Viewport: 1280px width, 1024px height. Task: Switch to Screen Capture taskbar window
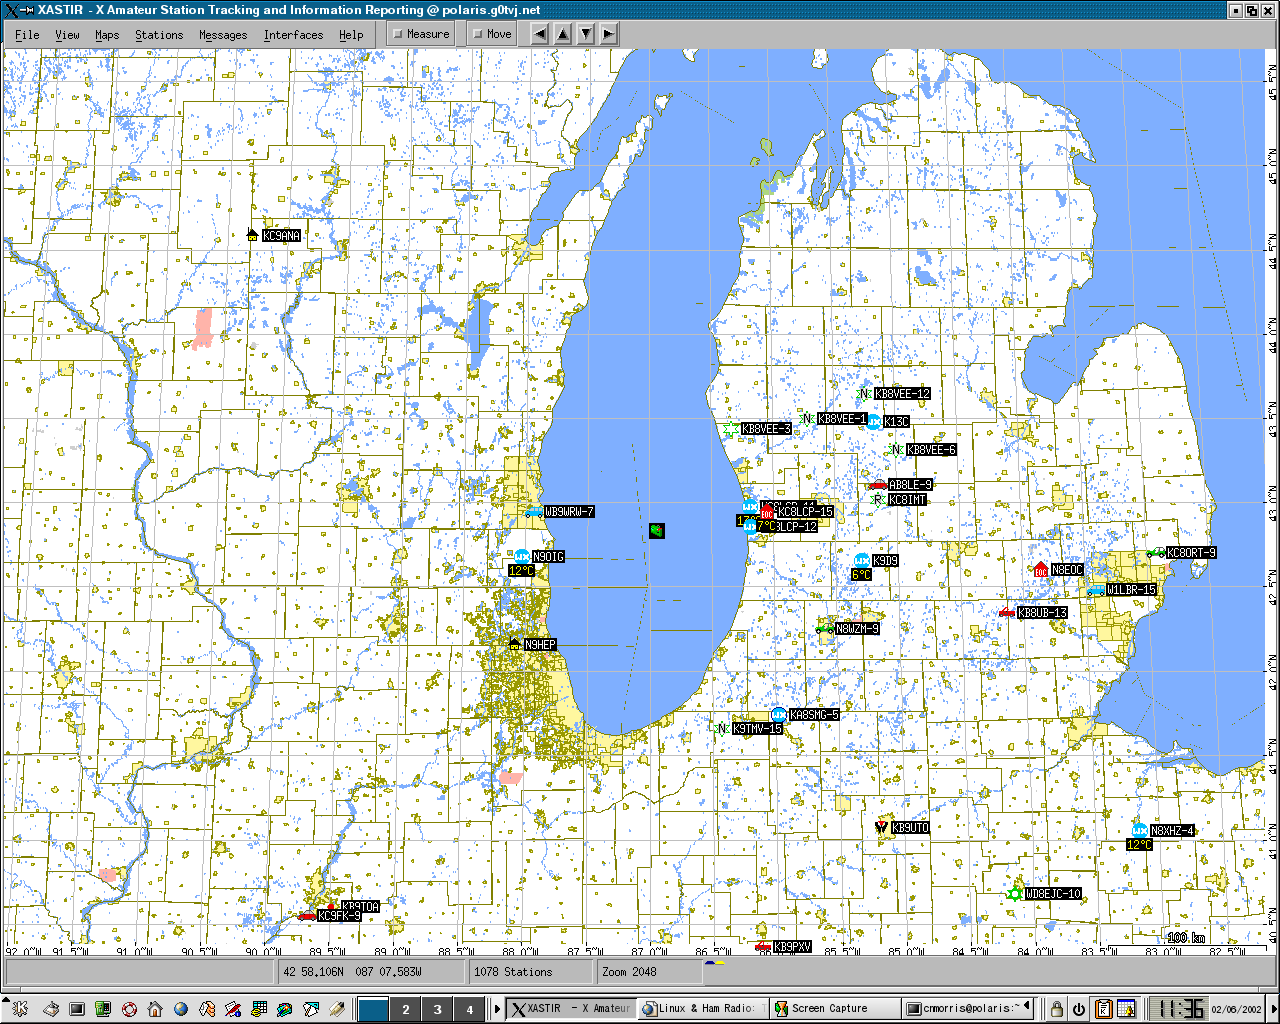coord(829,1008)
